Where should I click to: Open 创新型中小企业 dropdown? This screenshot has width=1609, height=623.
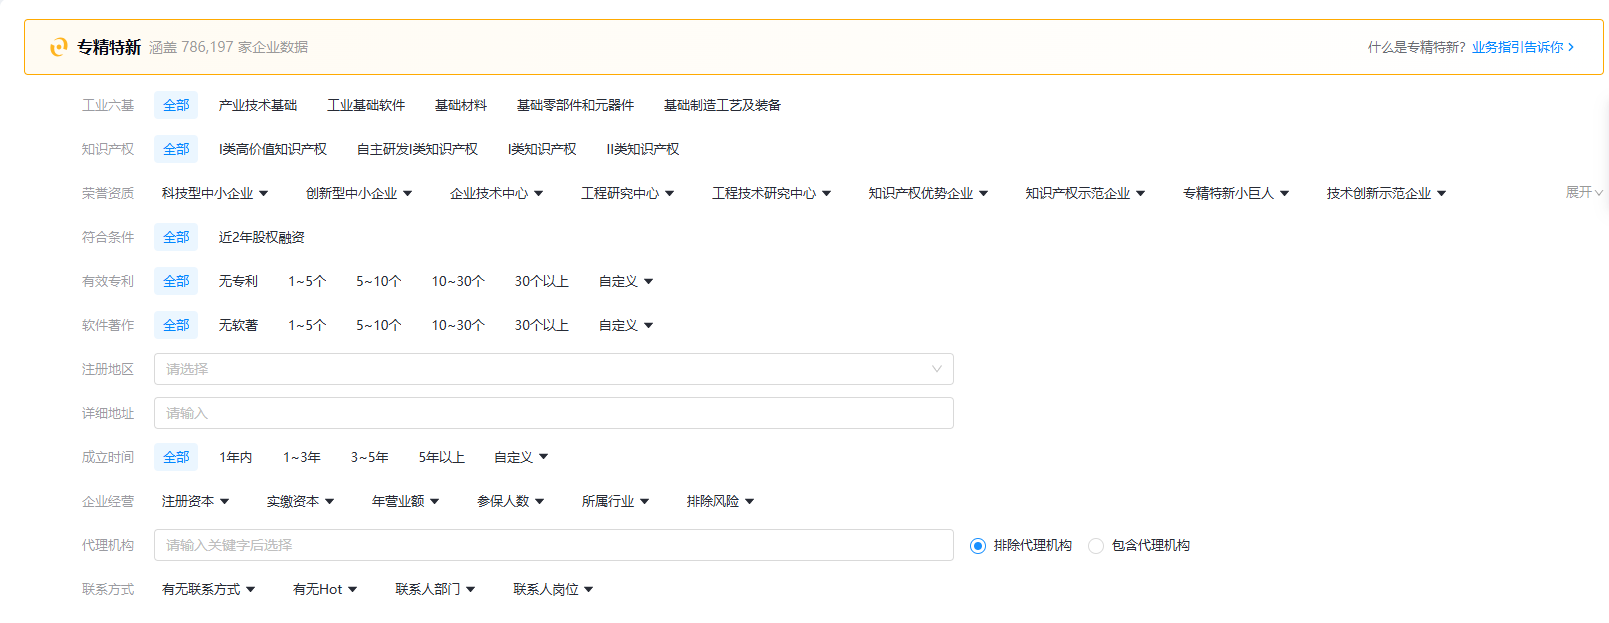point(359,193)
